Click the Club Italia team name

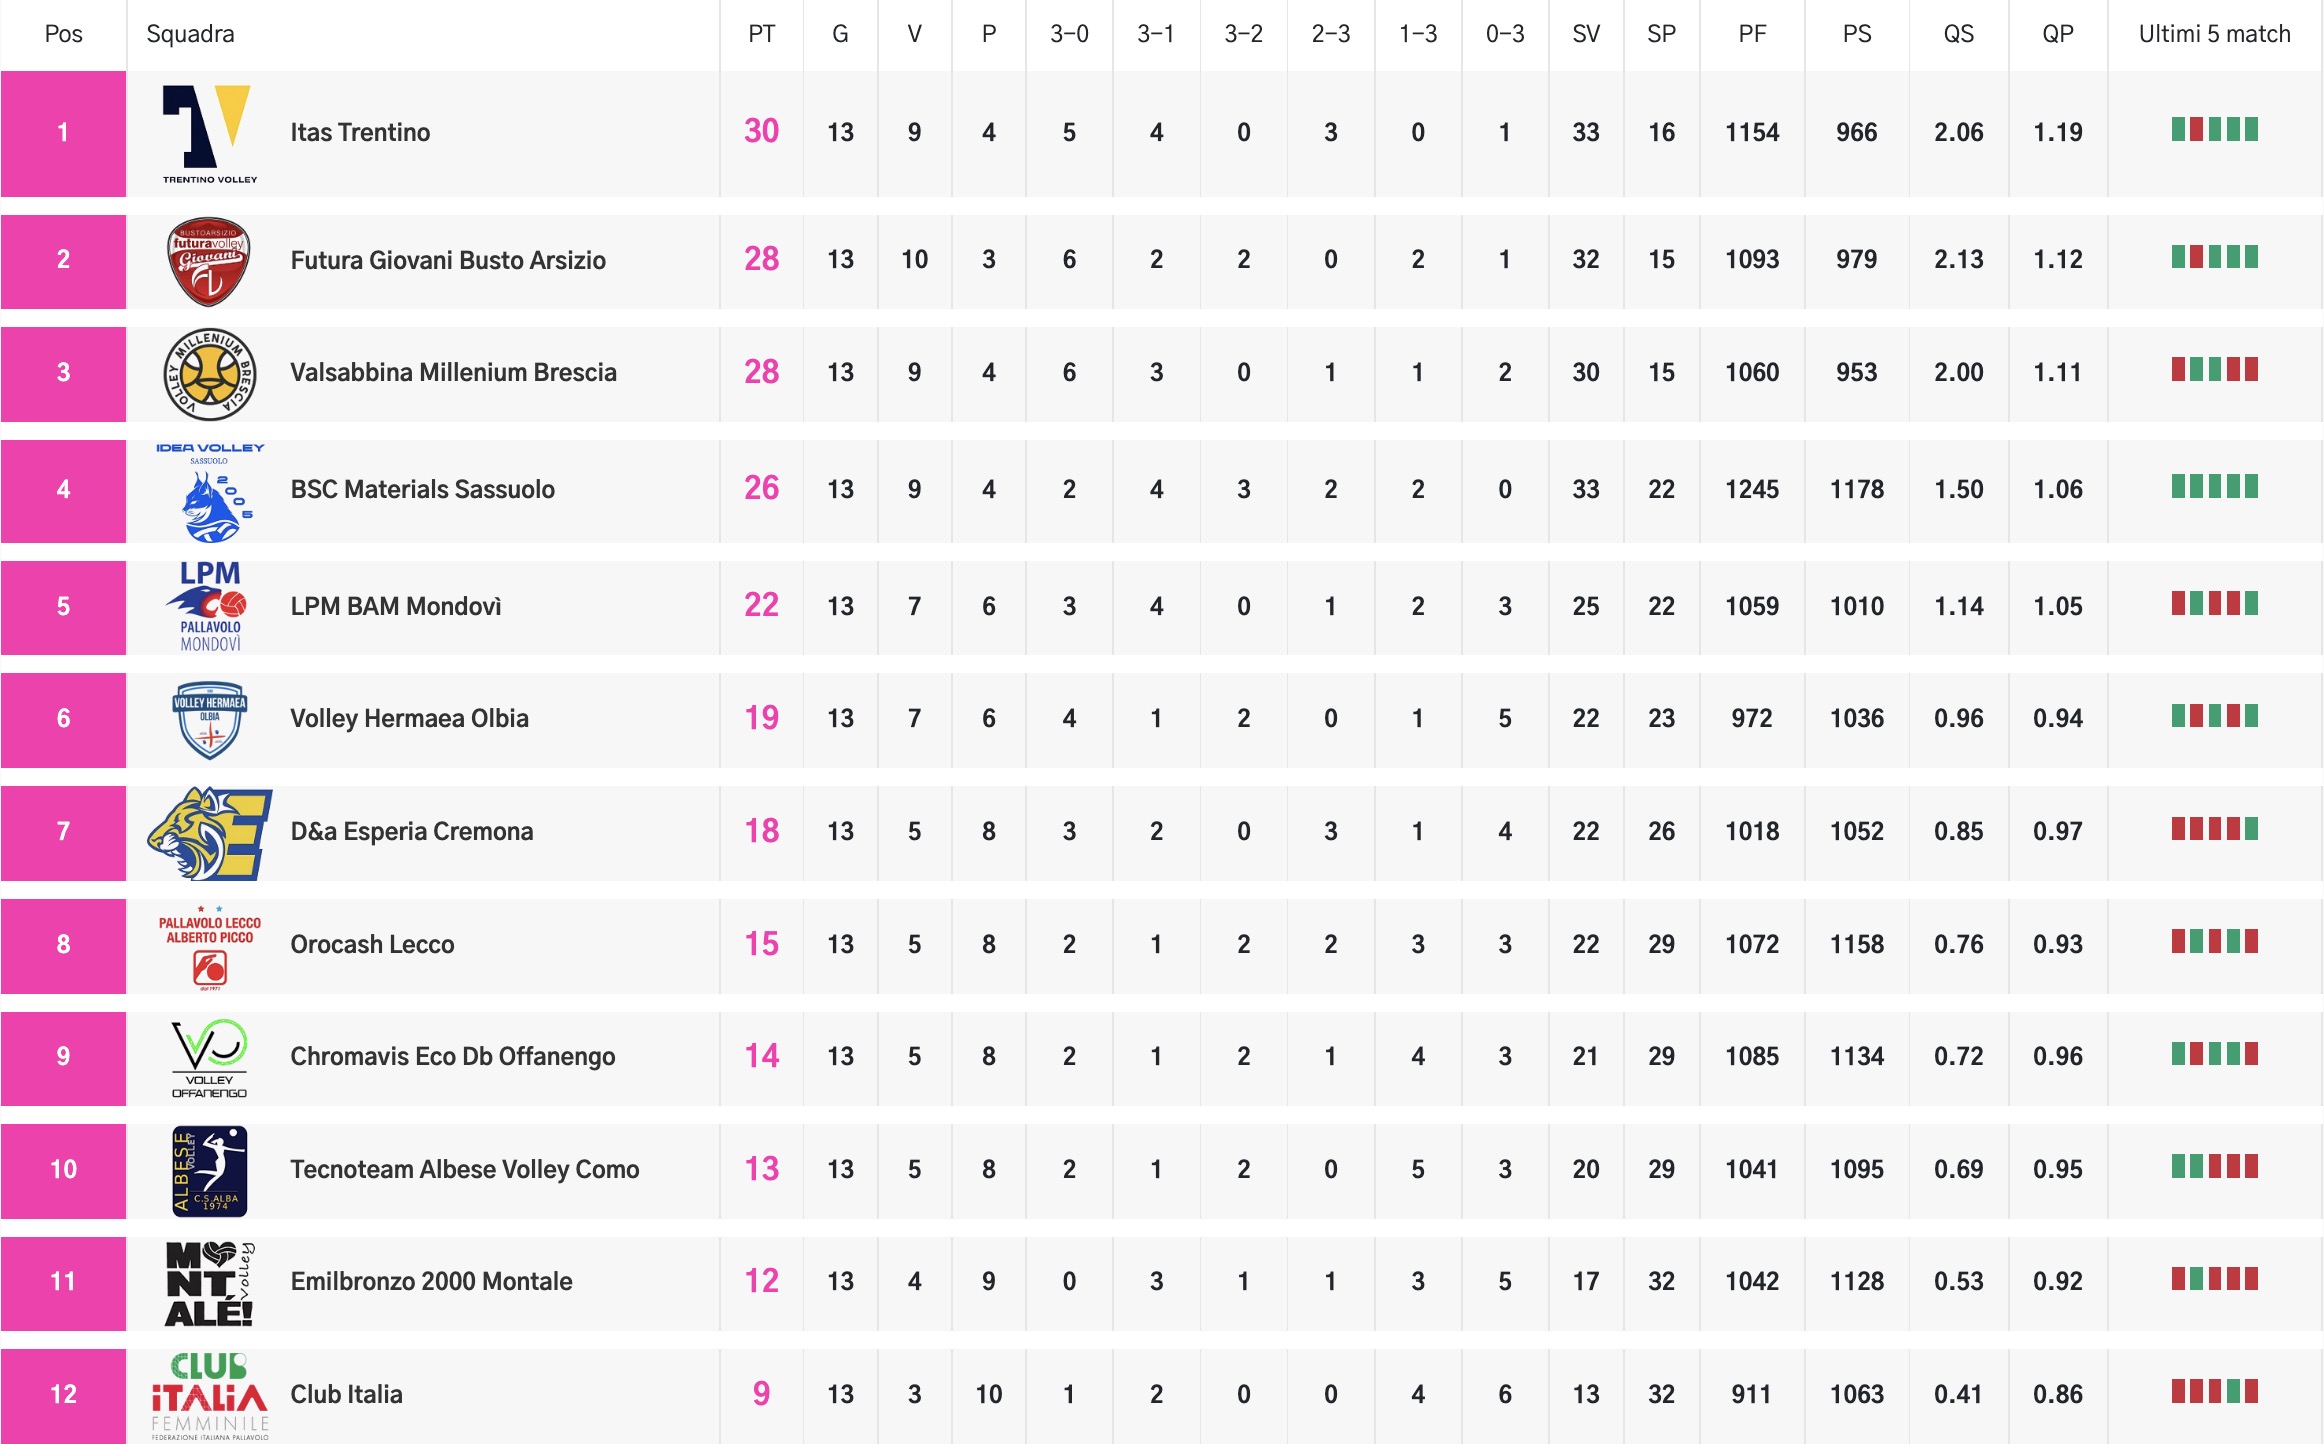coord(346,1394)
